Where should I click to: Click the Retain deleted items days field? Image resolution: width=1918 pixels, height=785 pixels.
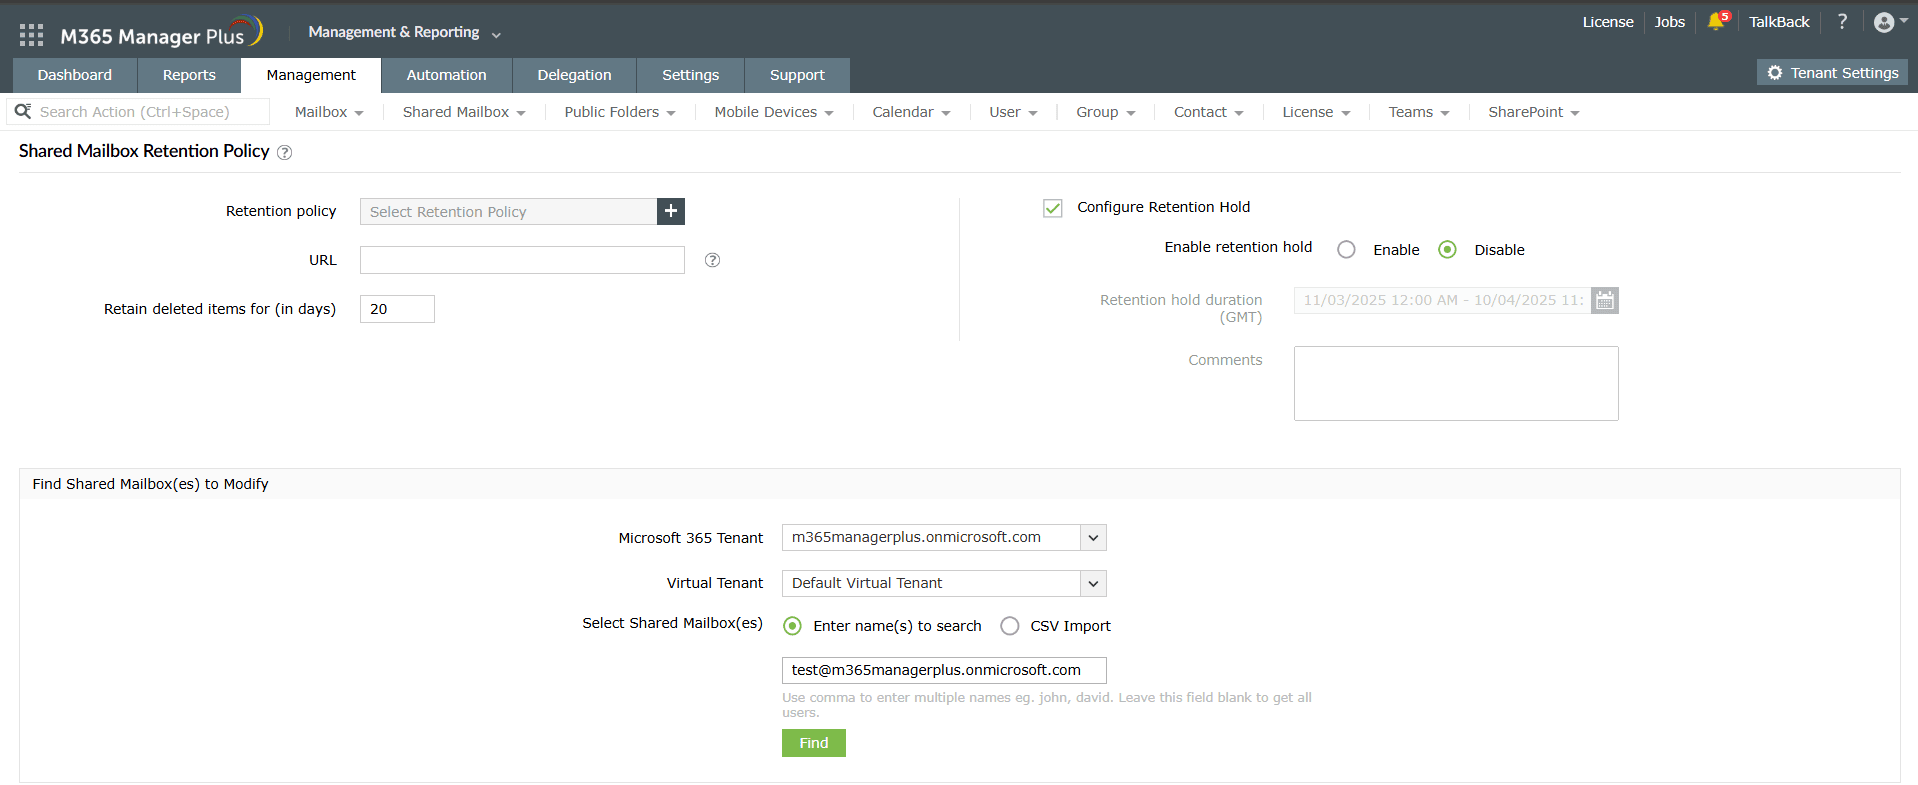[x=397, y=309]
